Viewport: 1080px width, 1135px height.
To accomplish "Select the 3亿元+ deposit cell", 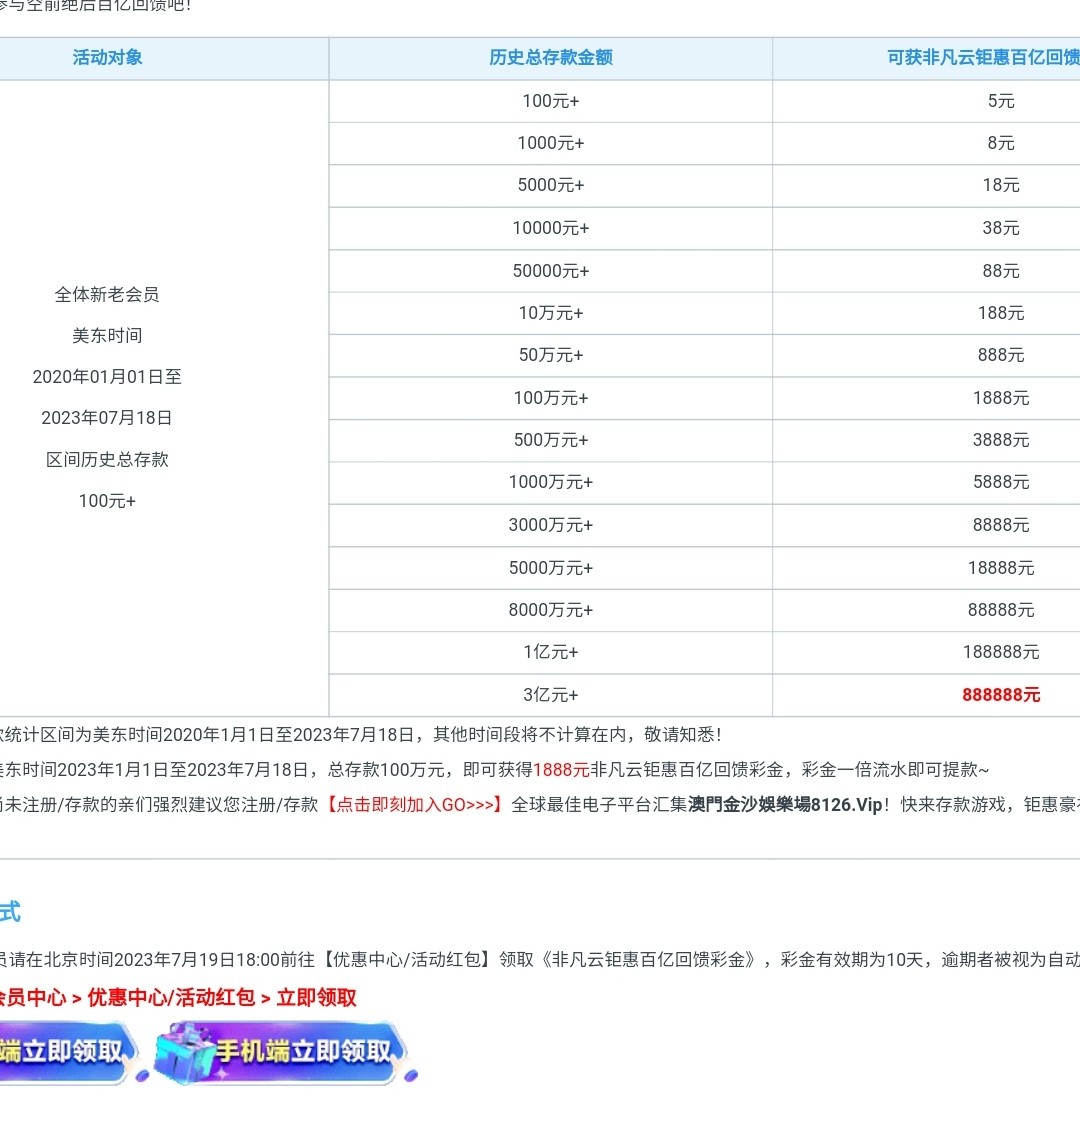I will coord(550,695).
